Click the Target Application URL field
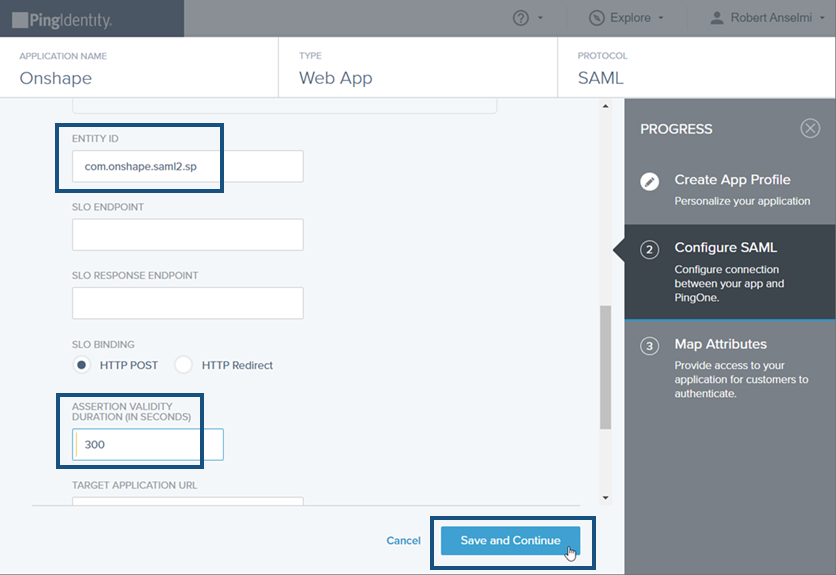This screenshot has height=575, width=836. pos(188,501)
